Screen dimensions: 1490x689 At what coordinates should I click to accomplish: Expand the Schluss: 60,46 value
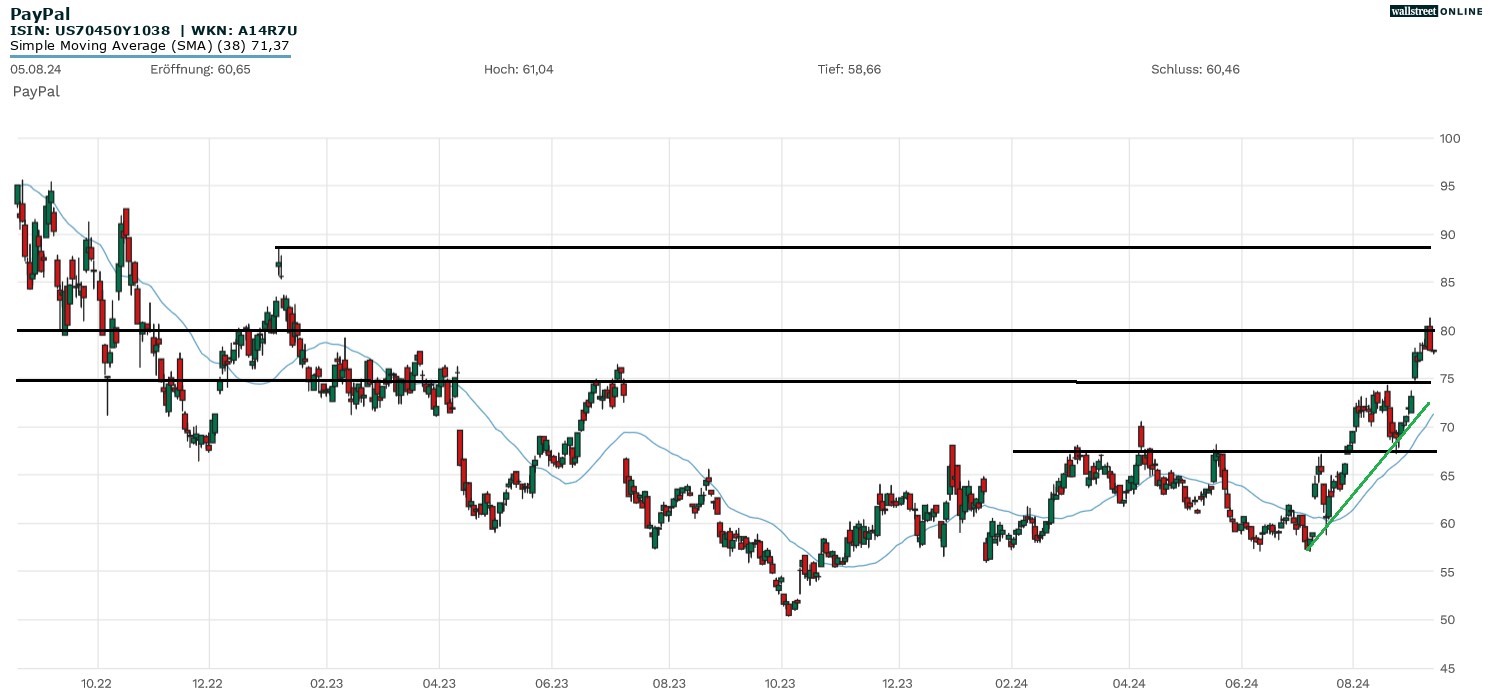[1196, 70]
